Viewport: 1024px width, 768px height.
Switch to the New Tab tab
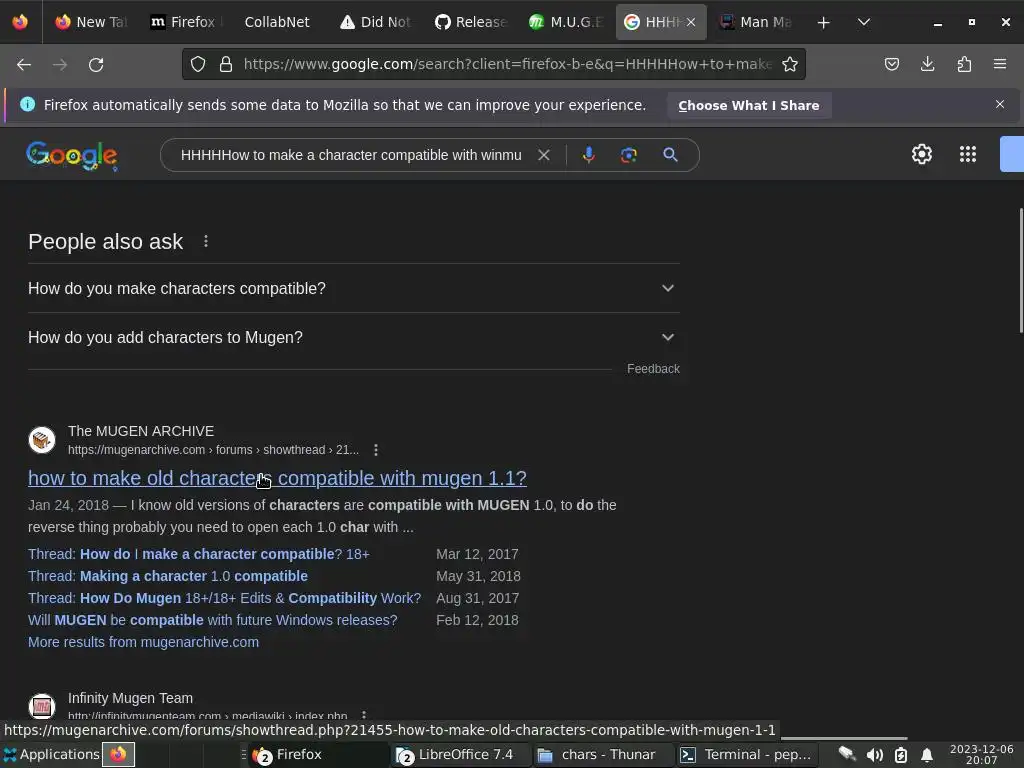point(91,22)
